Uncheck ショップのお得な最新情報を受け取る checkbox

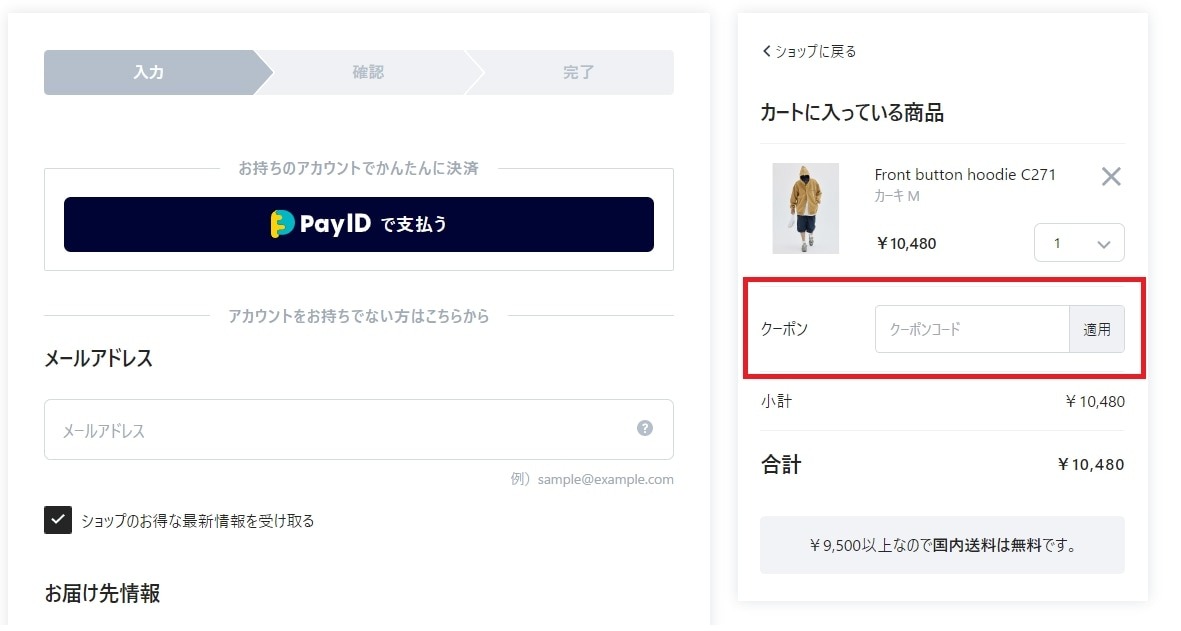click(58, 520)
